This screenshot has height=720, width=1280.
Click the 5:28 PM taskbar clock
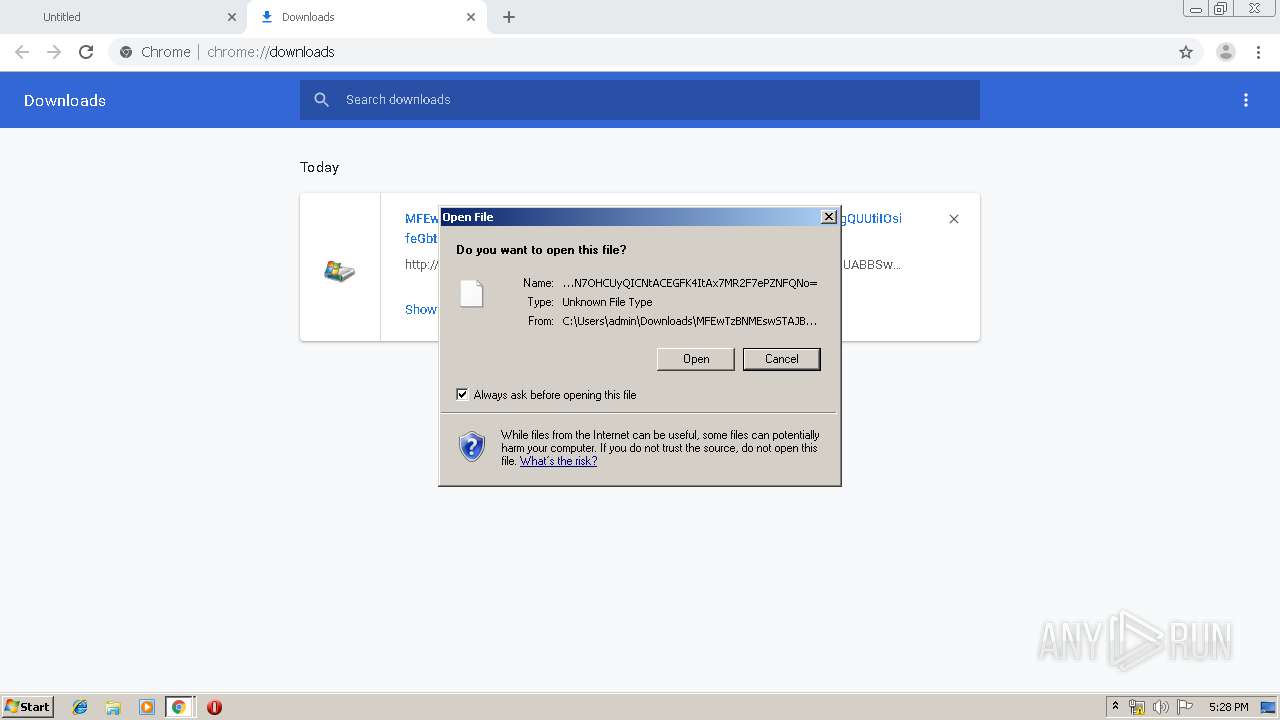pos(1228,707)
